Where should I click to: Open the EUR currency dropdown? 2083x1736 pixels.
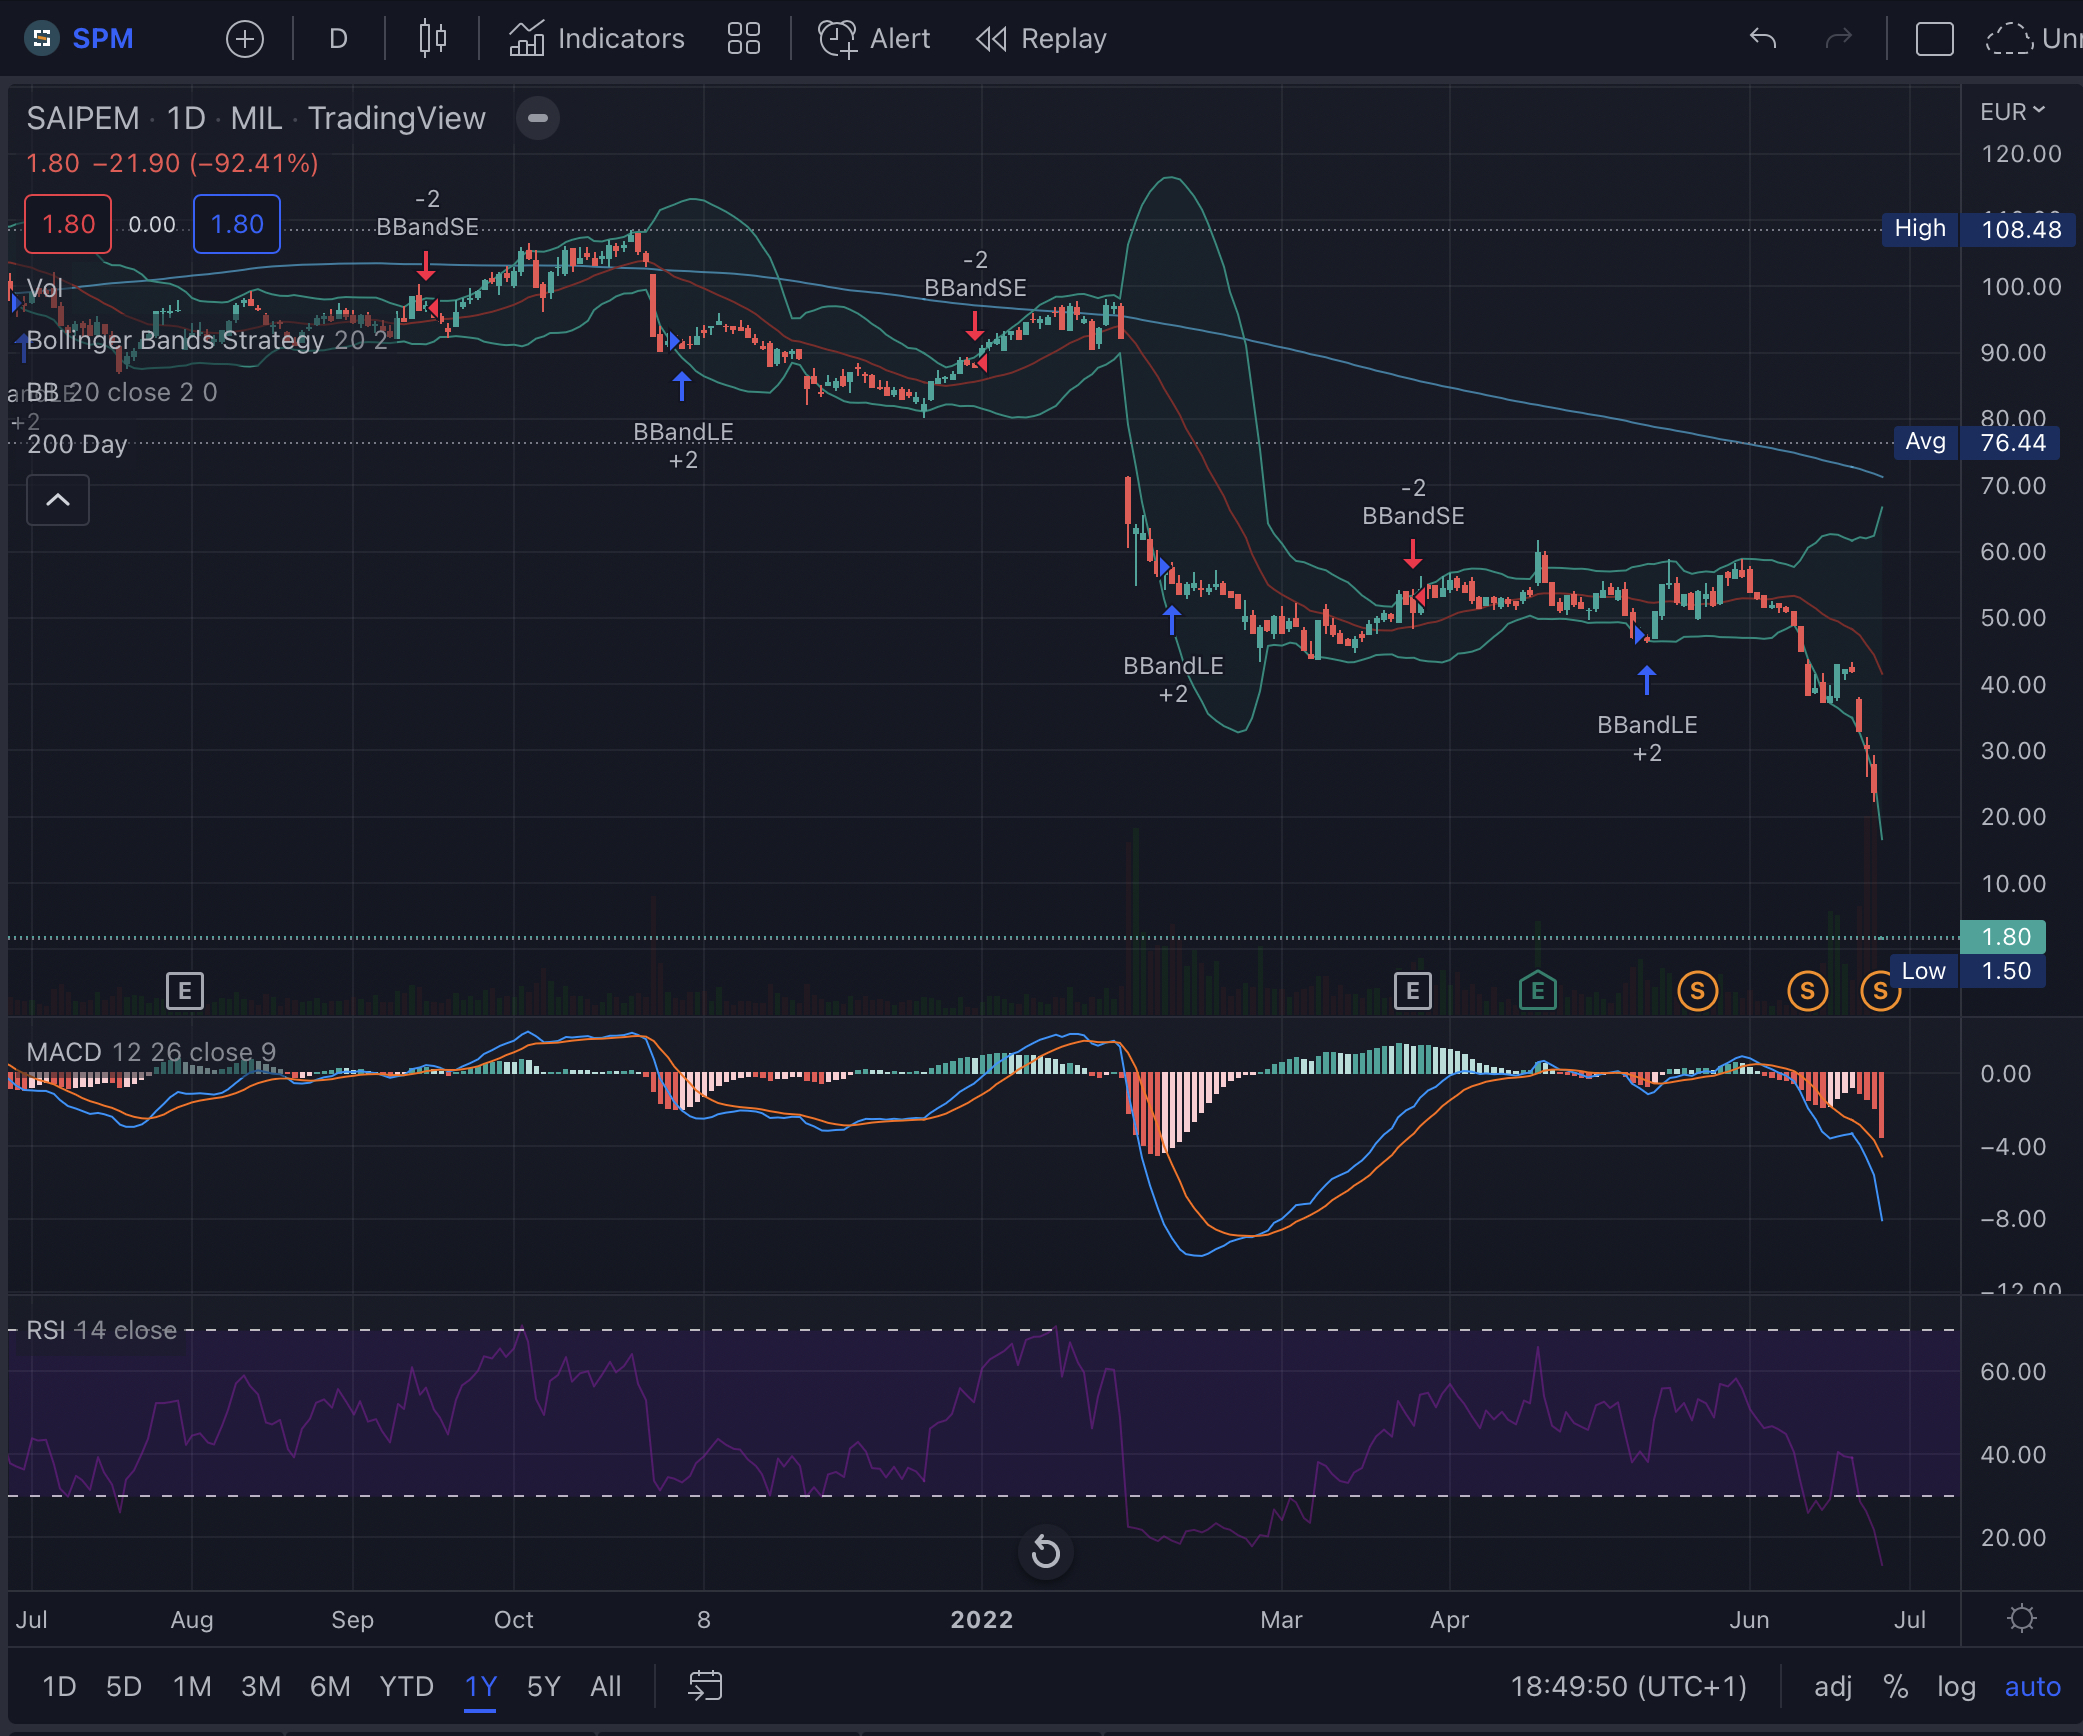click(x=2012, y=112)
